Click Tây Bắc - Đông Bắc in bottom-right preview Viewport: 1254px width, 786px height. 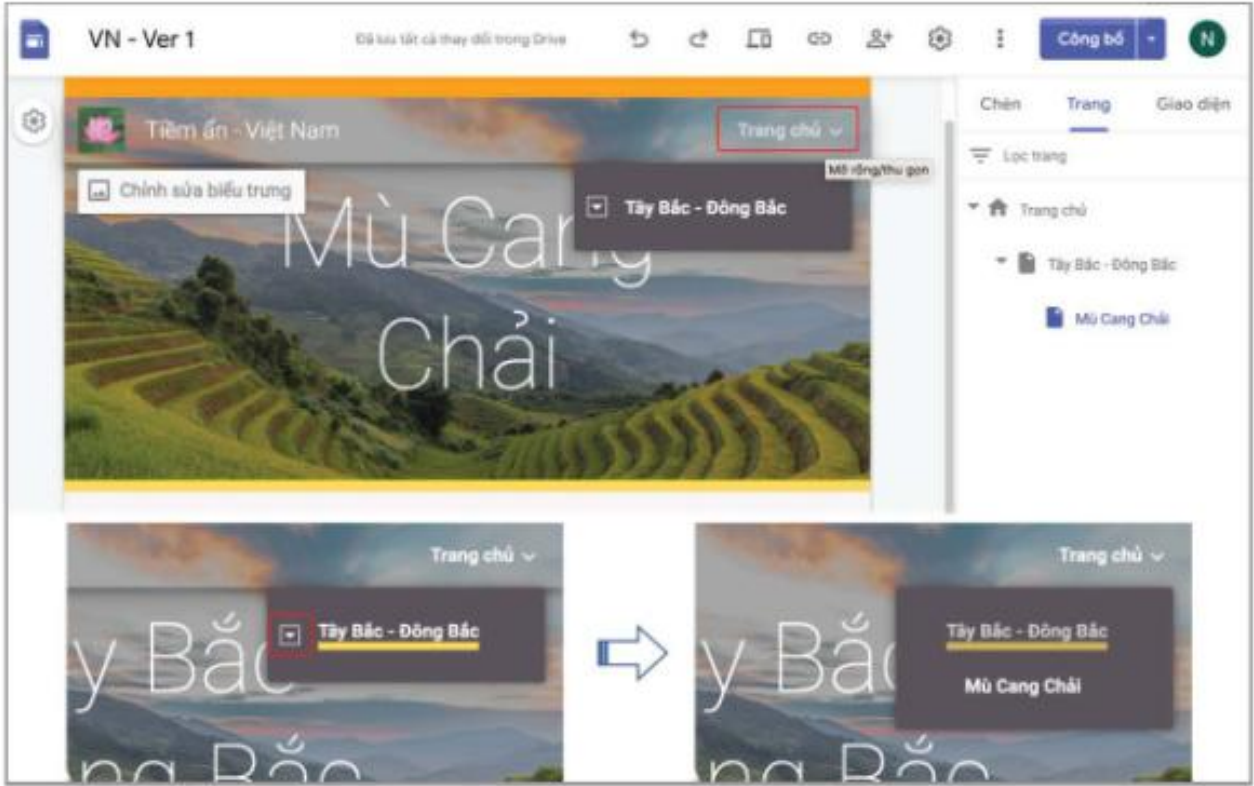pyautogui.click(x=1027, y=632)
